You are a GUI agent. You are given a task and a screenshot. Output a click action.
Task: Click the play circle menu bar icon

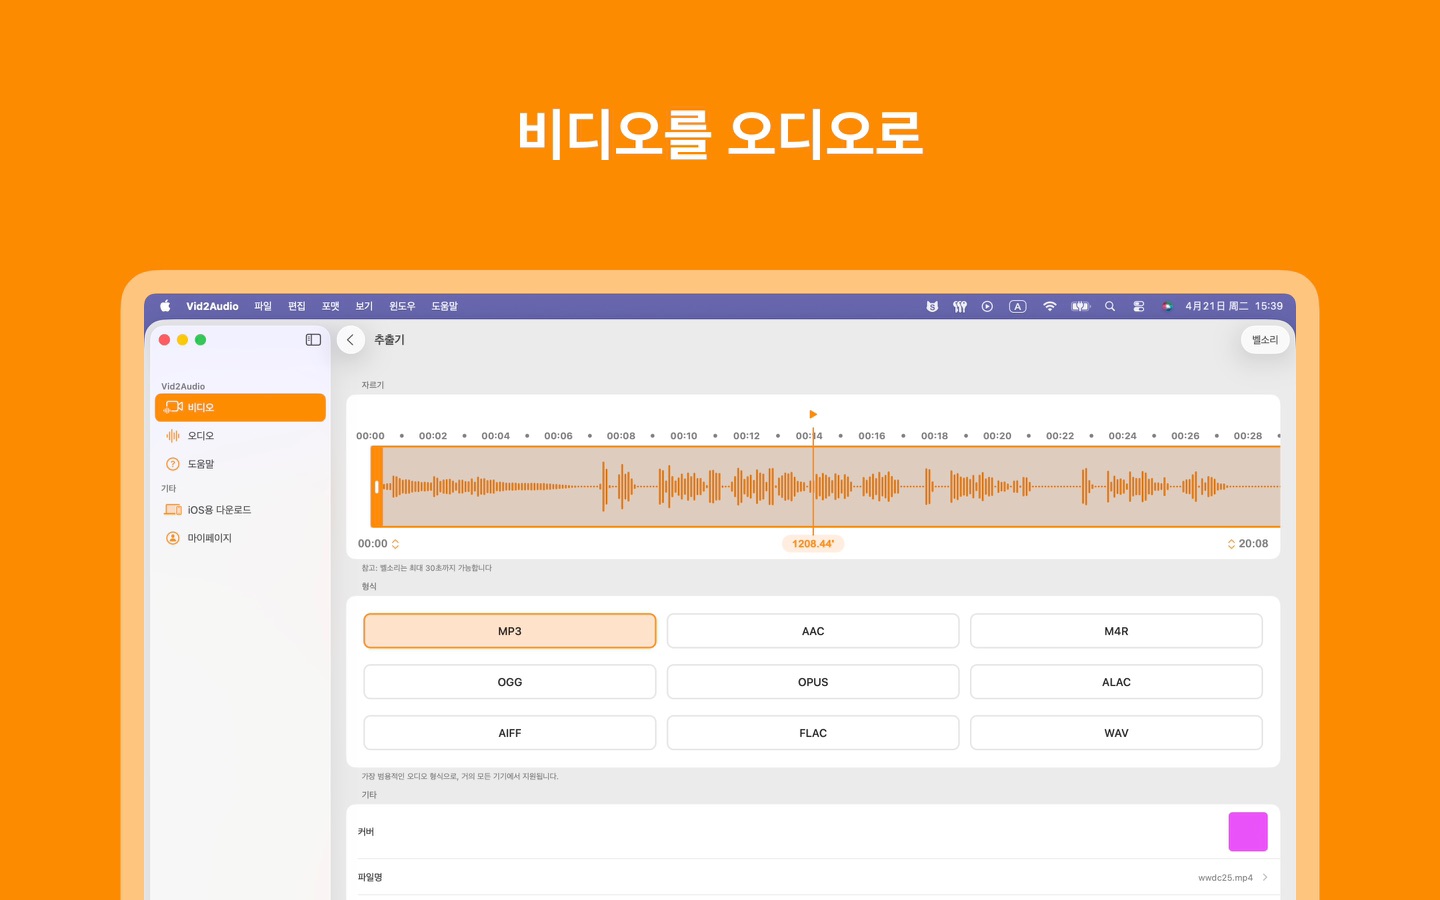[x=987, y=307]
